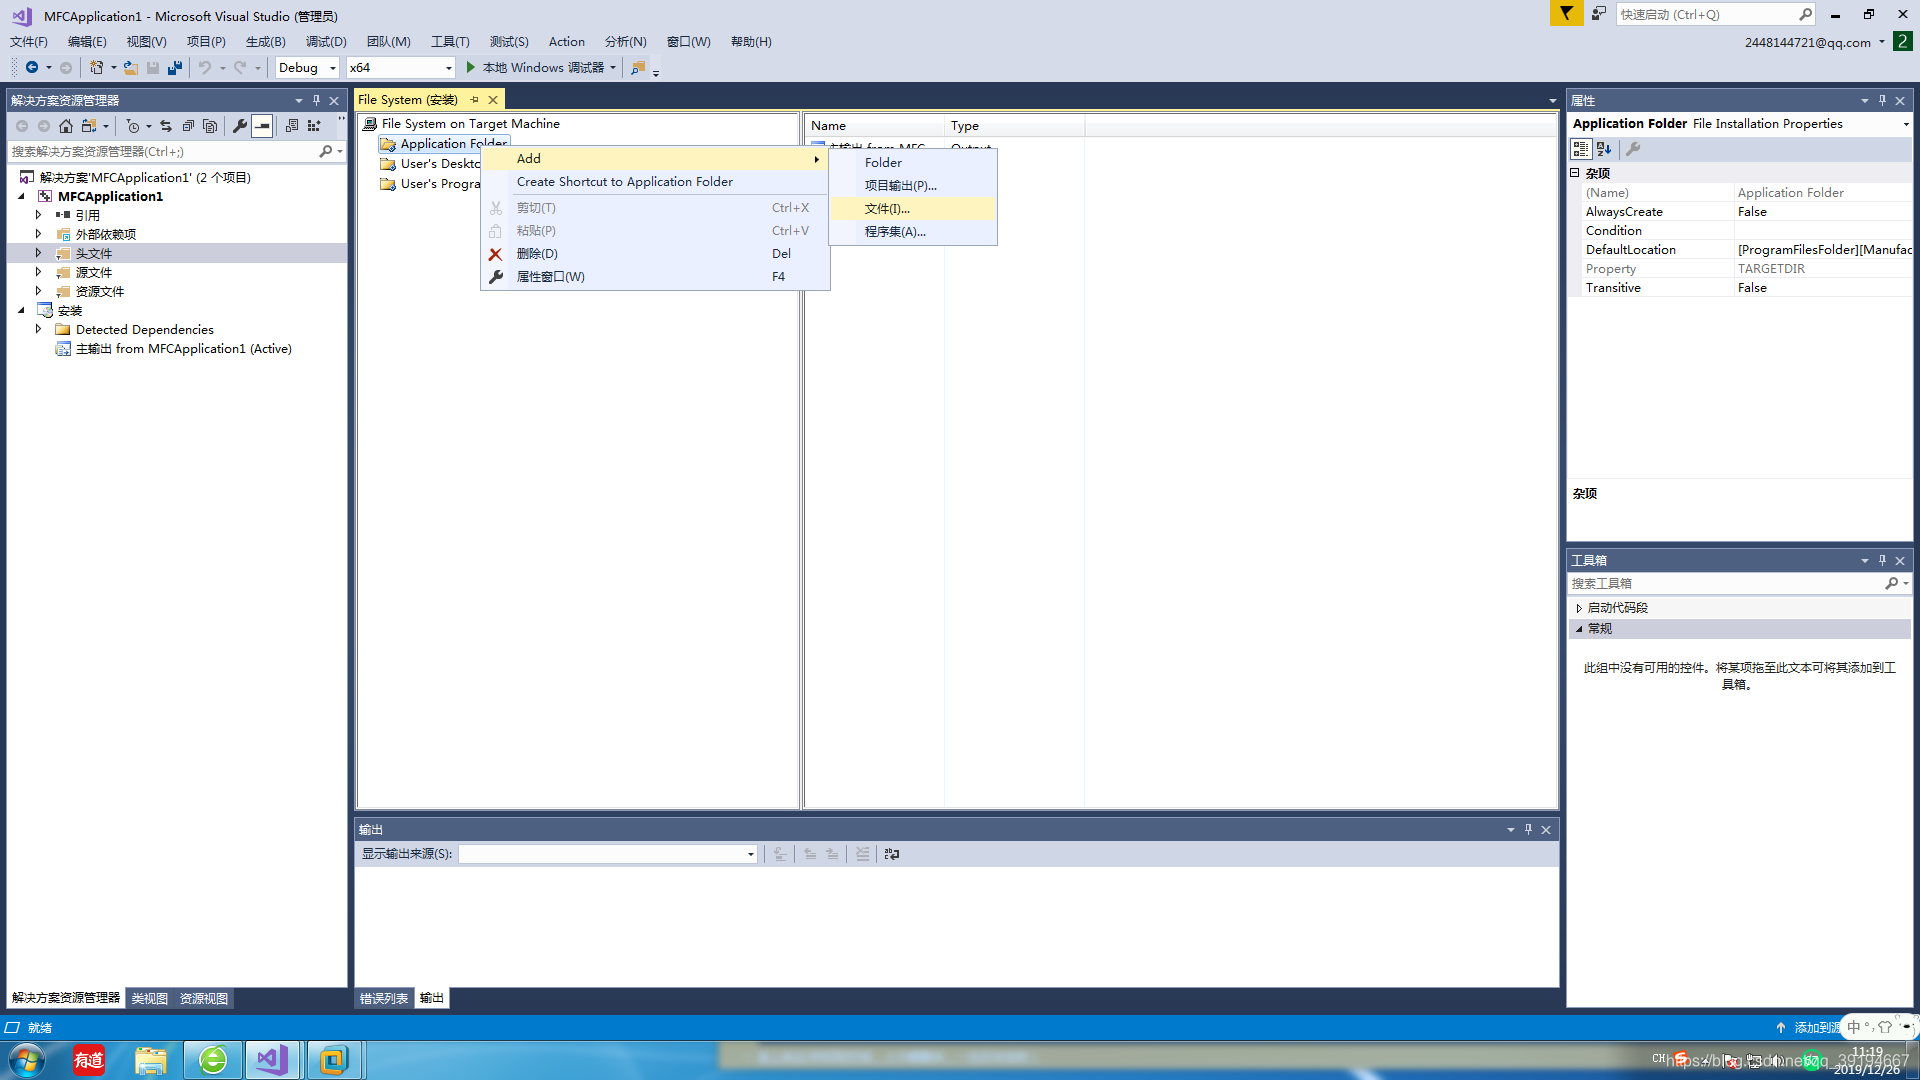Expand the Detected Dependencies node

point(39,329)
